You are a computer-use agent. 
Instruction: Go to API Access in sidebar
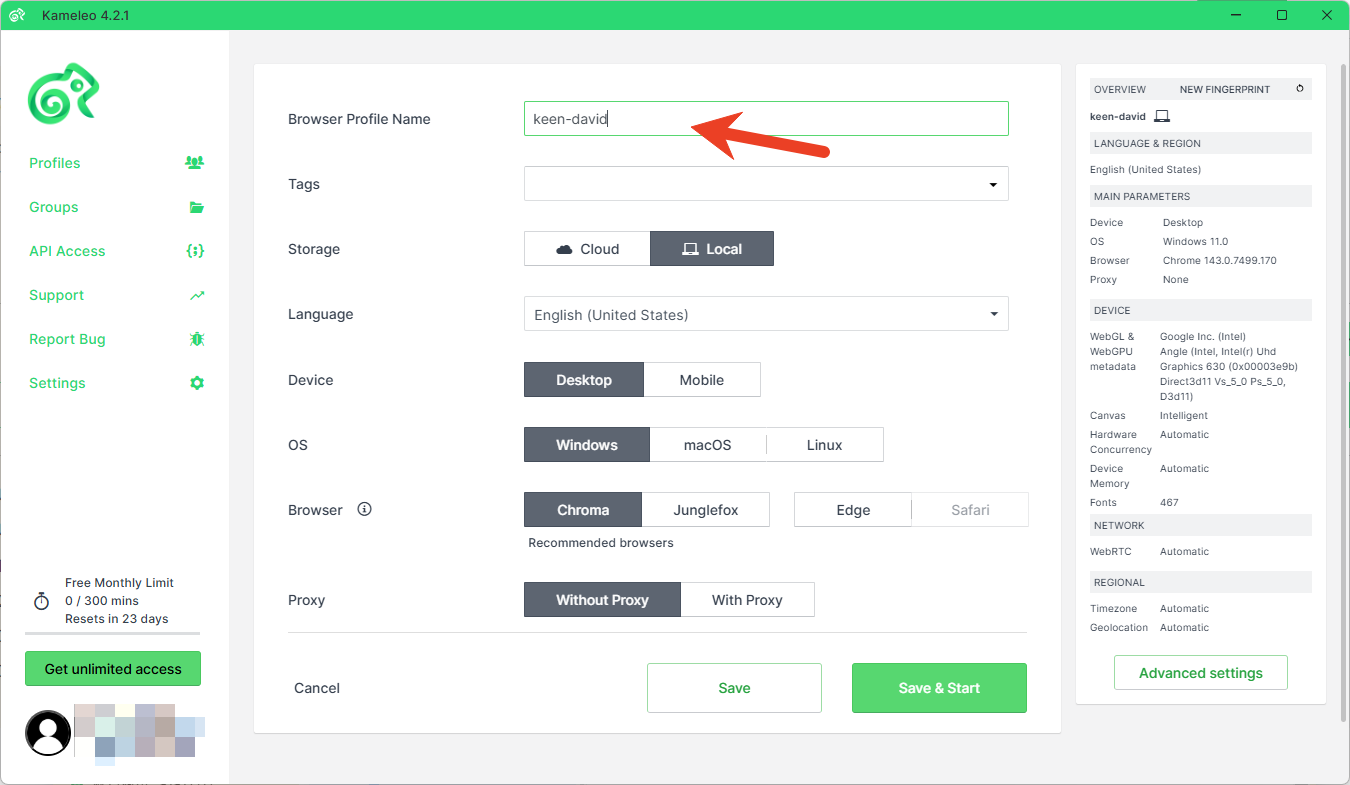coord(67,251)
